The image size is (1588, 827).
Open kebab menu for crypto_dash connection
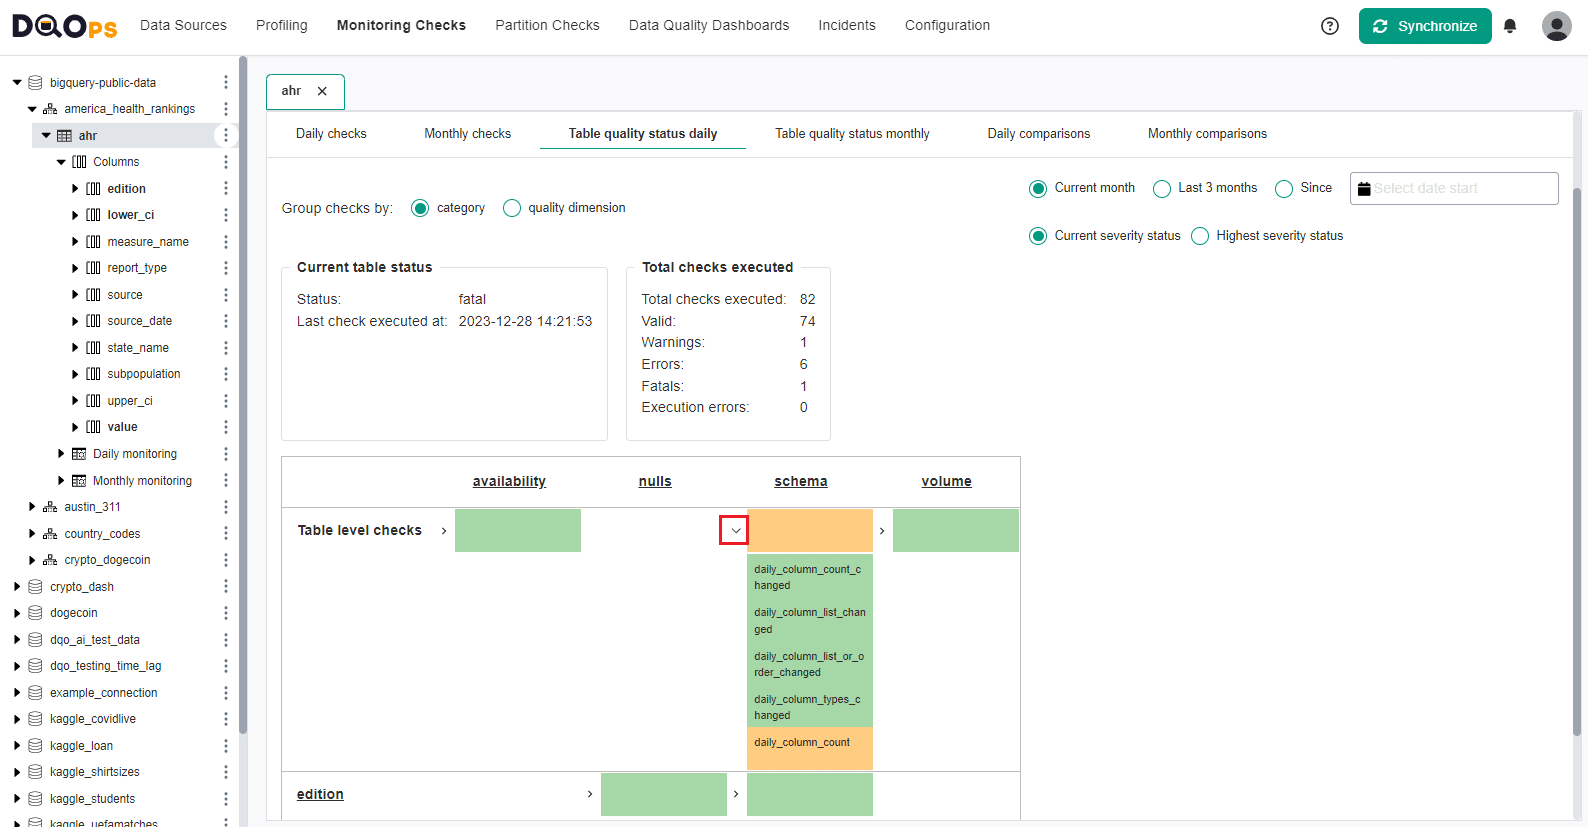(226, 587)
